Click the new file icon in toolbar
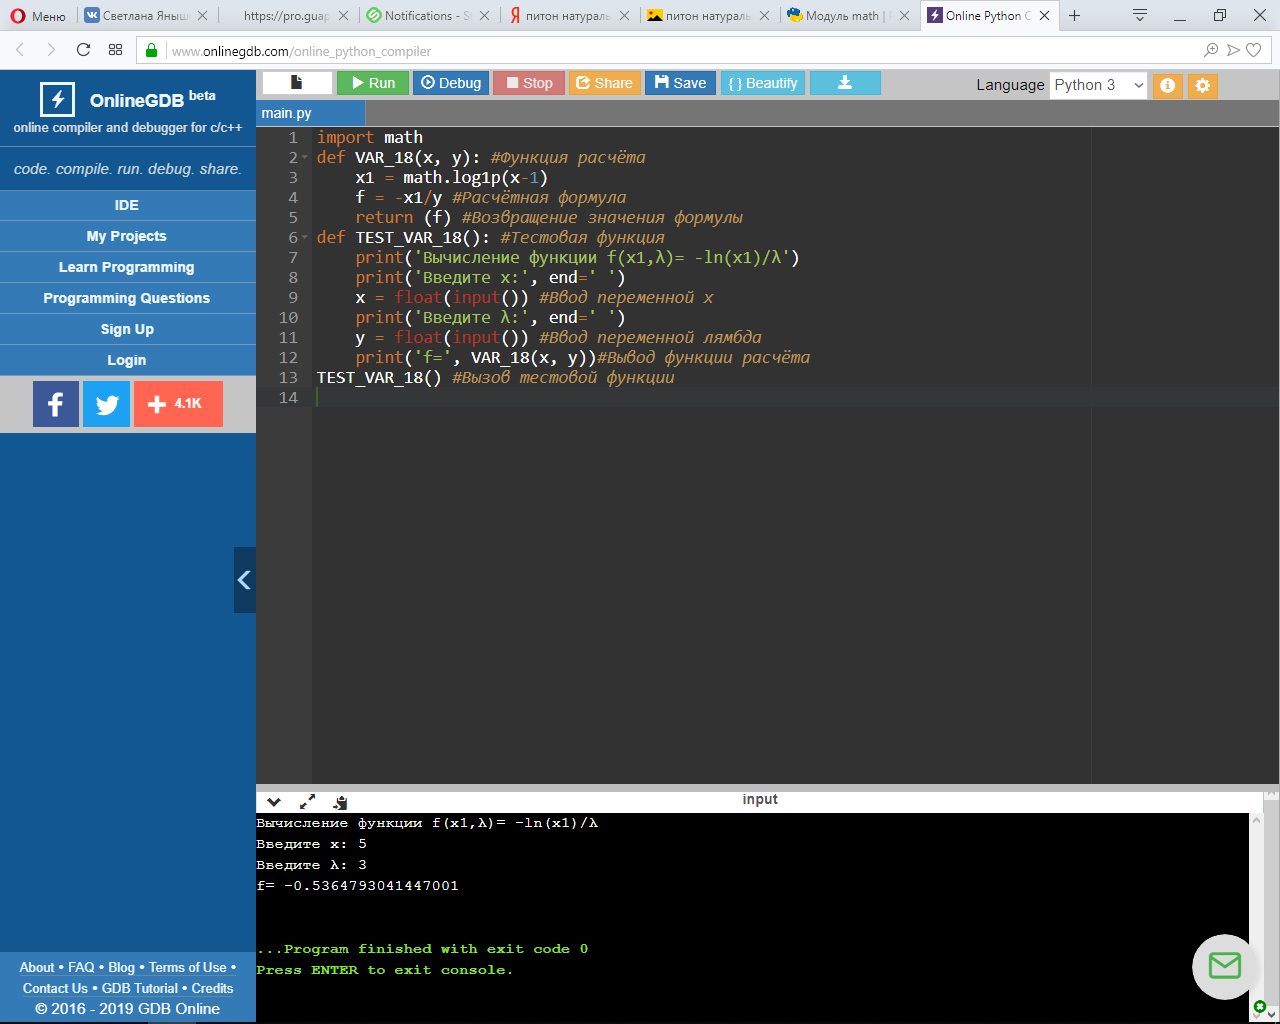 [296, 83]
